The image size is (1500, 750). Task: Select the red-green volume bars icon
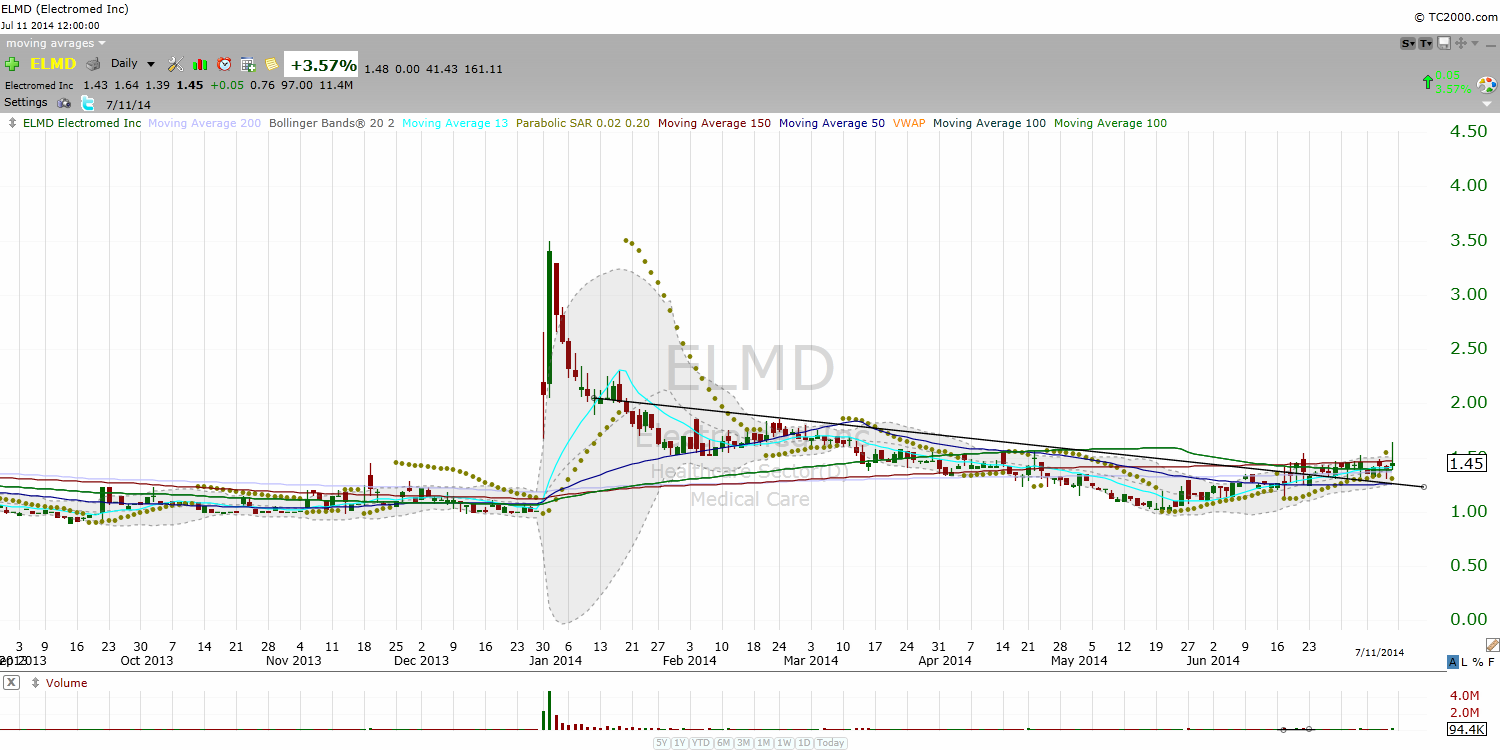pos(200,63)
